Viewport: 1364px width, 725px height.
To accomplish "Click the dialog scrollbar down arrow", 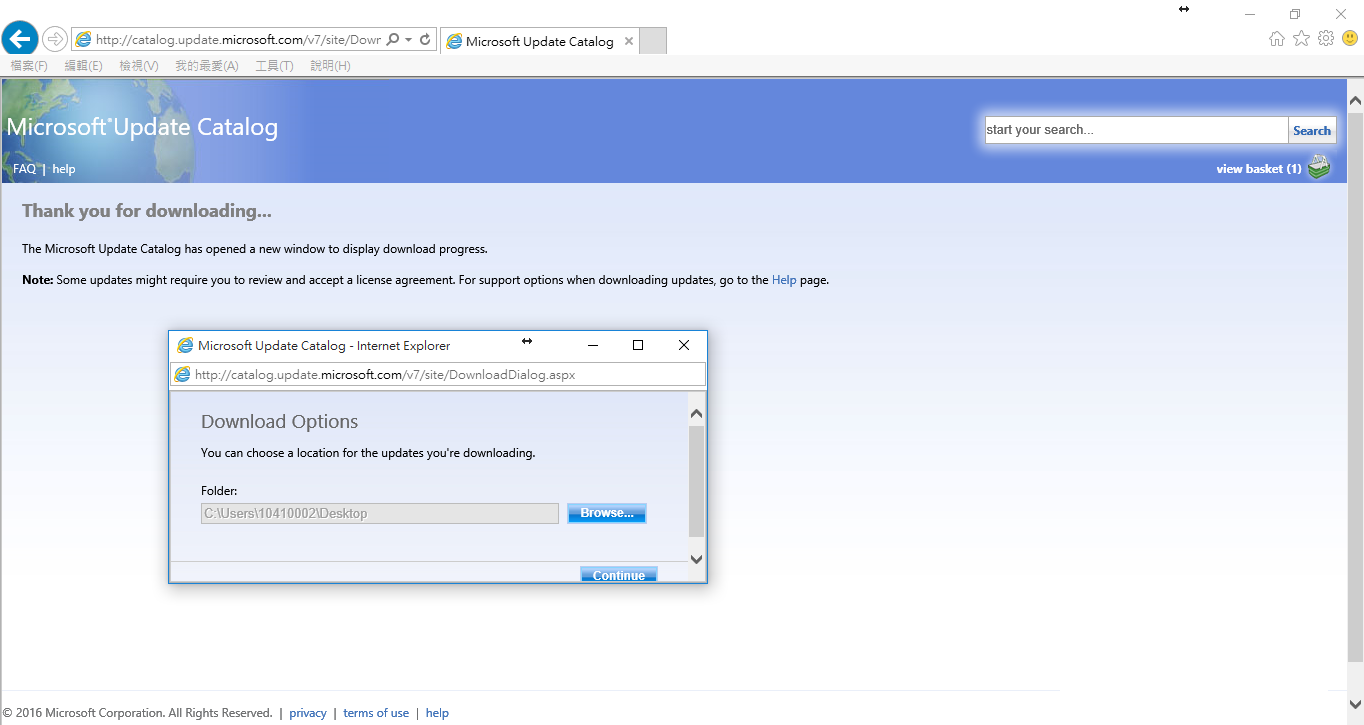I will click(x=697, y=559).
